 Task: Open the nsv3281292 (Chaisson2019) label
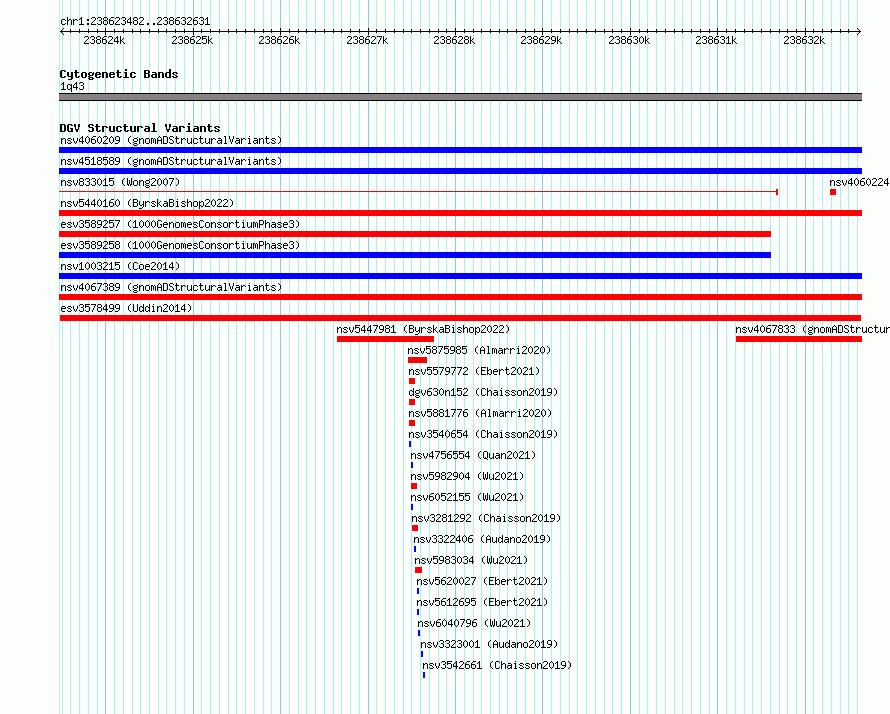click(x=486, y=518)
